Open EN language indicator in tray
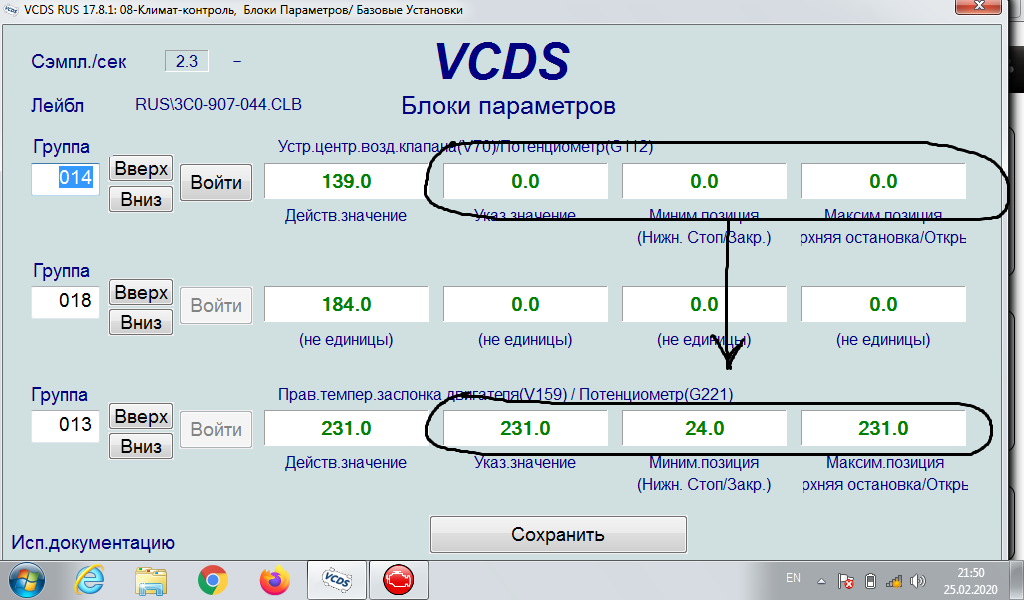Screen dimensions: 1024x600 pyautogui.click(x=793, y=579)
